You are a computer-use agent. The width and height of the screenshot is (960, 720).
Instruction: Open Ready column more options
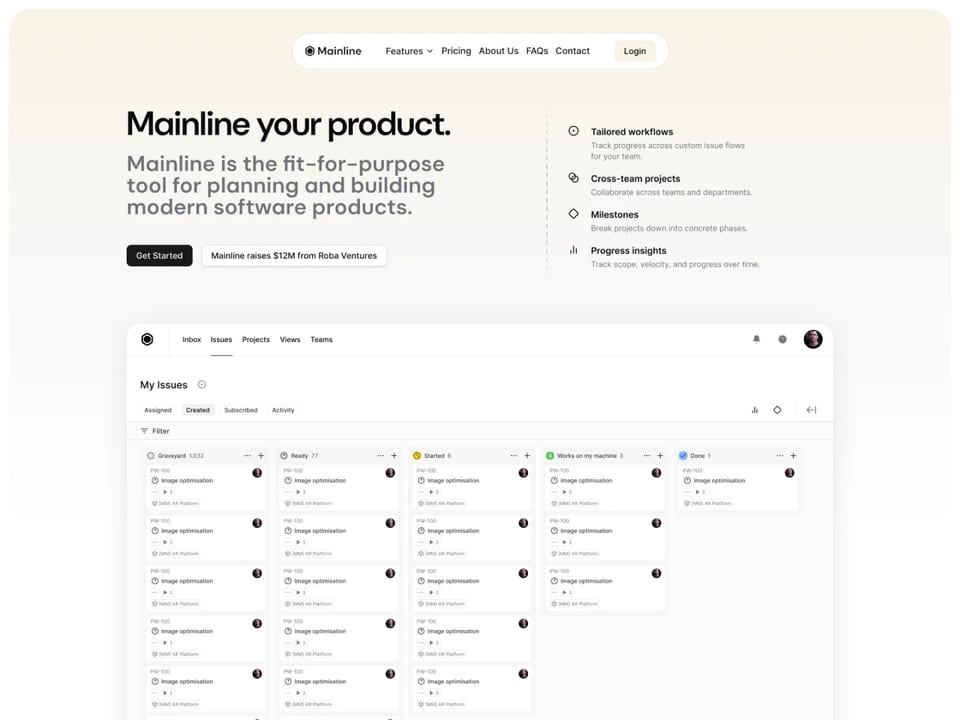coord(380,456)
